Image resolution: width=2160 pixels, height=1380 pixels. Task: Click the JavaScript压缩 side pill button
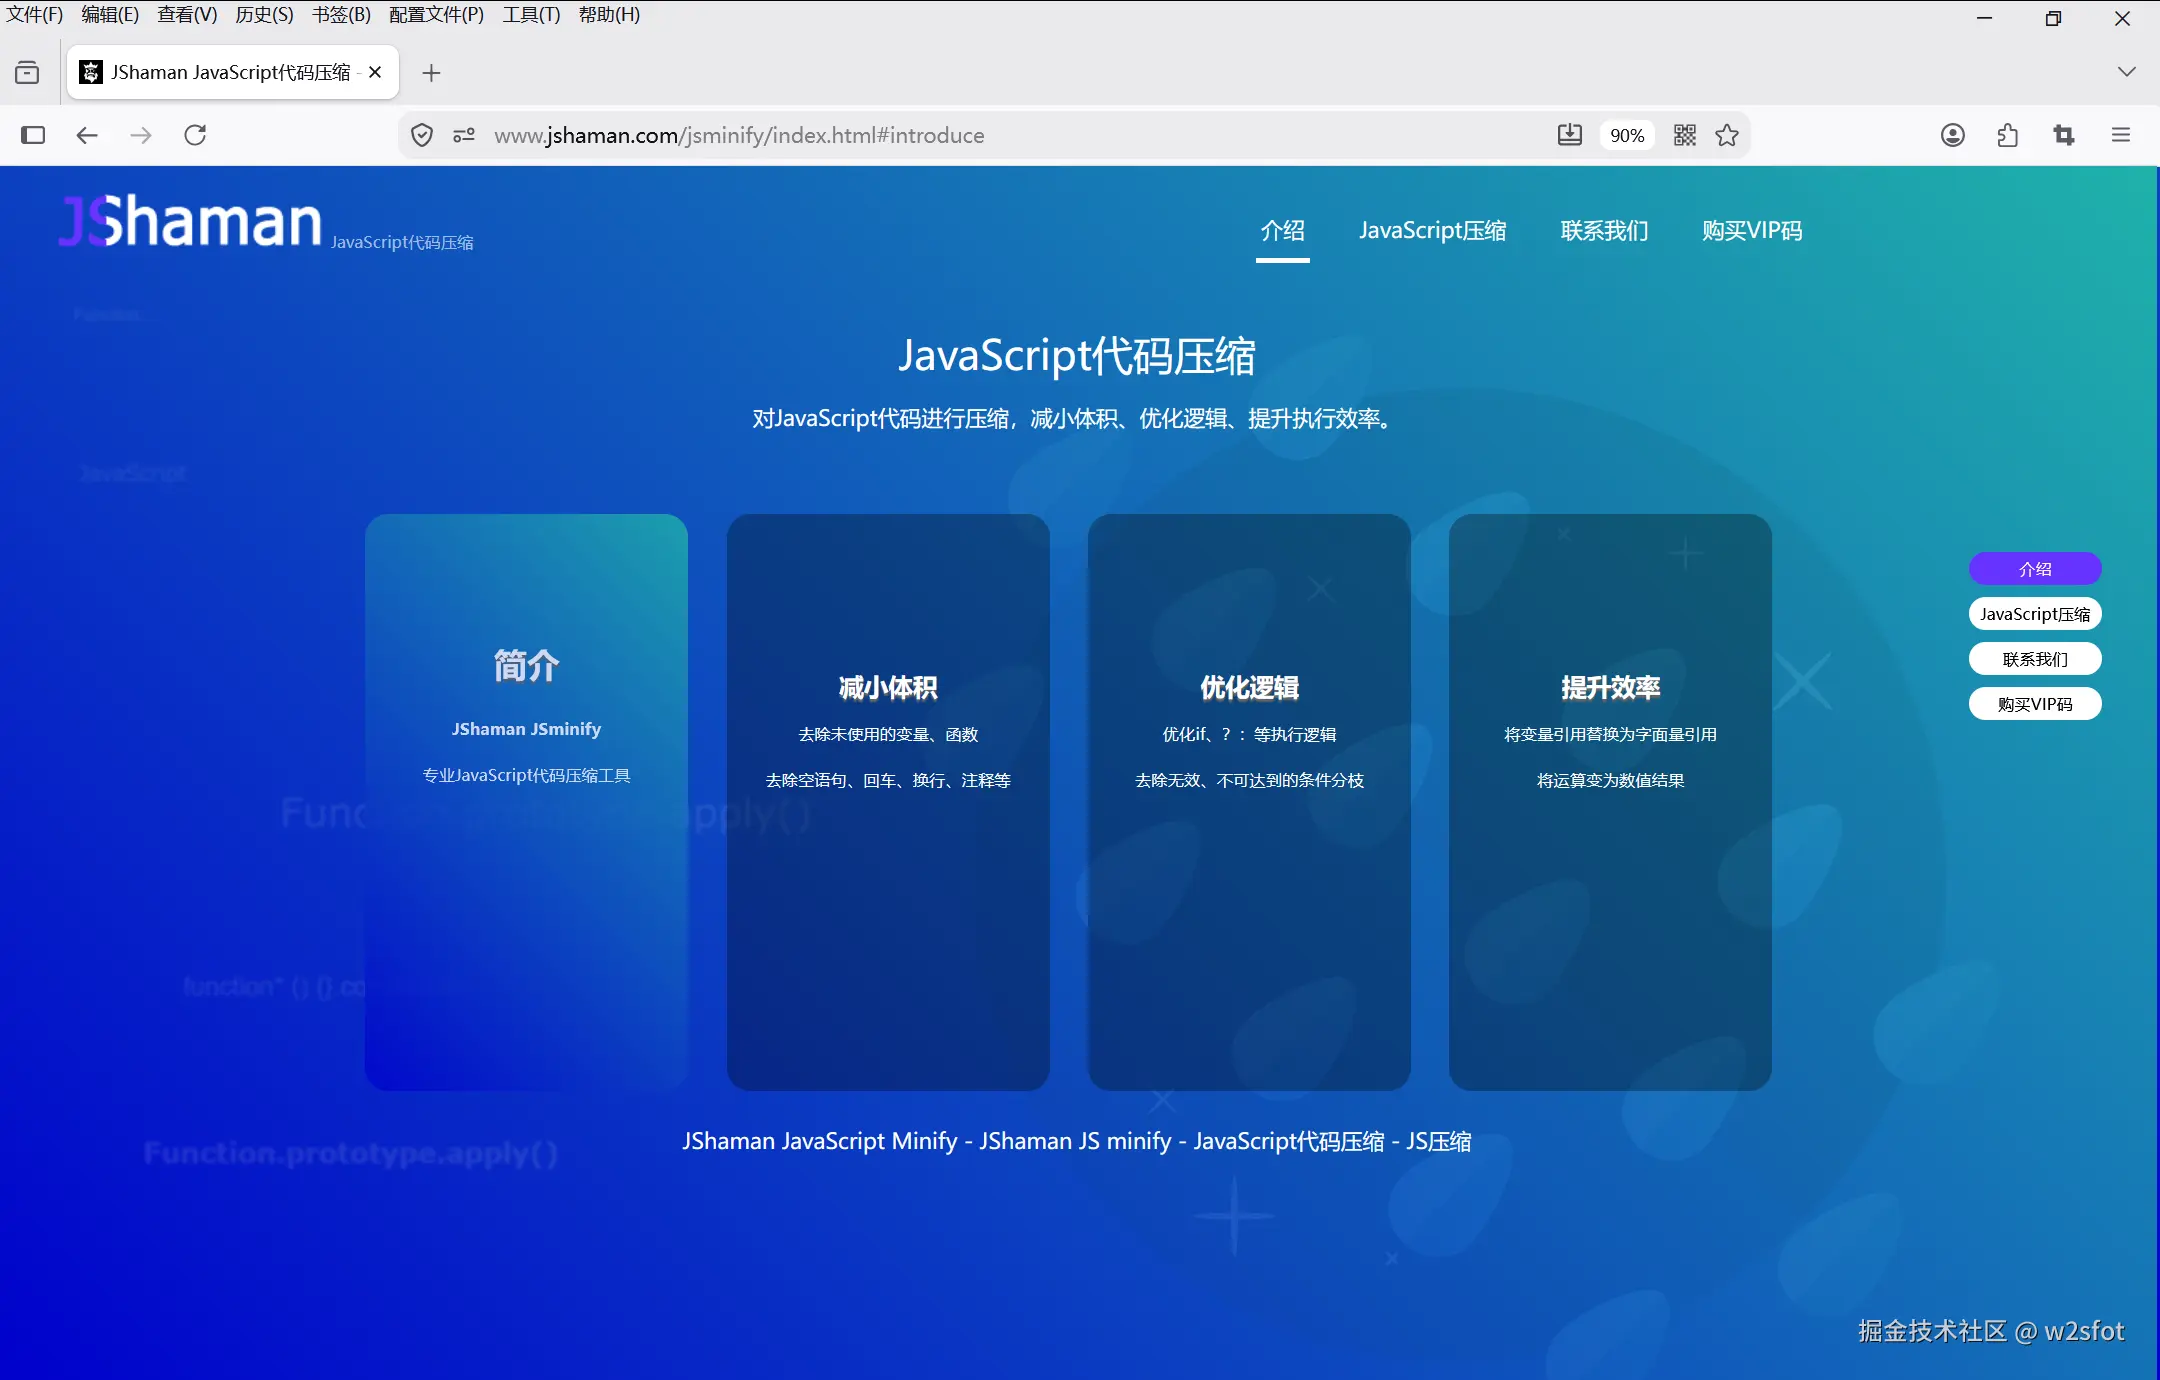tap(2035, 614)
